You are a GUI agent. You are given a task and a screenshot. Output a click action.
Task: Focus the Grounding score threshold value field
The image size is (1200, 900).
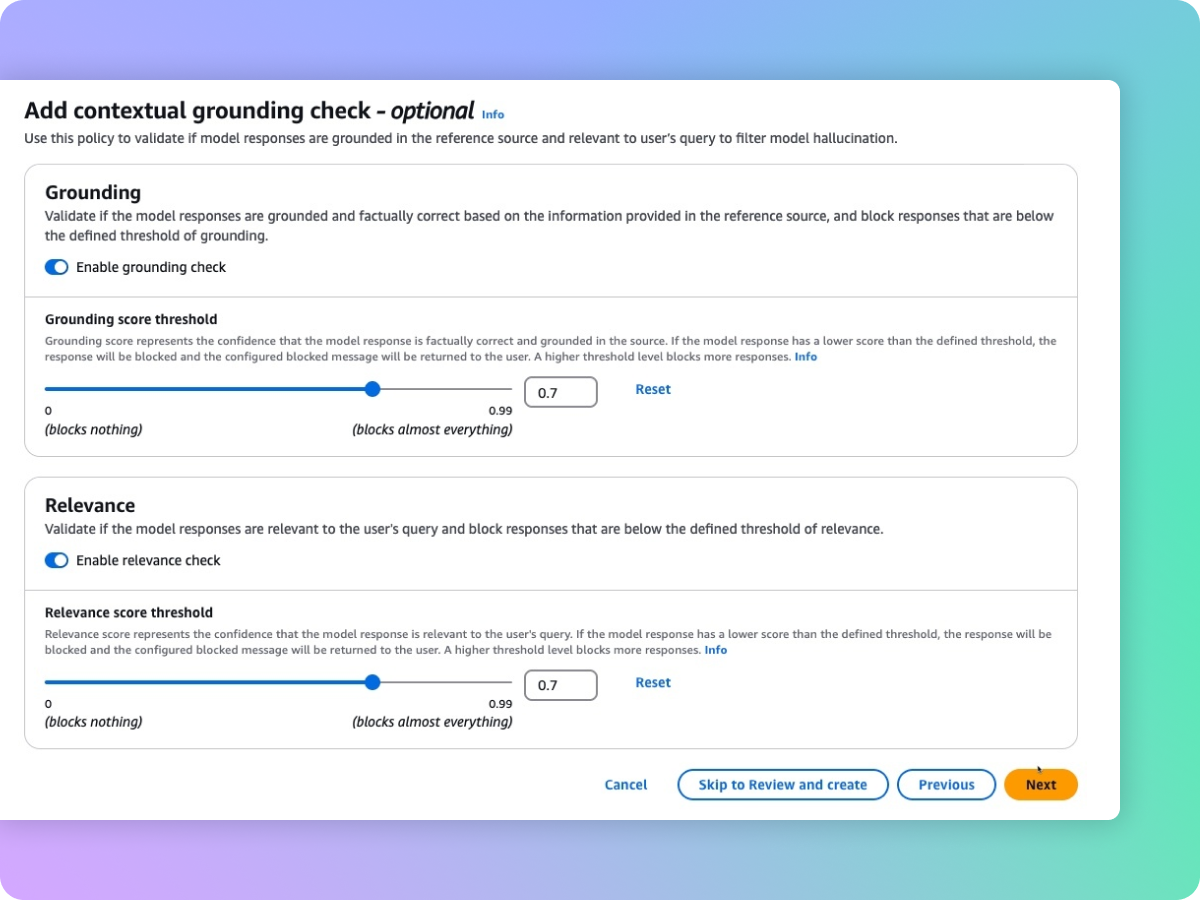[x=560, y=392]
